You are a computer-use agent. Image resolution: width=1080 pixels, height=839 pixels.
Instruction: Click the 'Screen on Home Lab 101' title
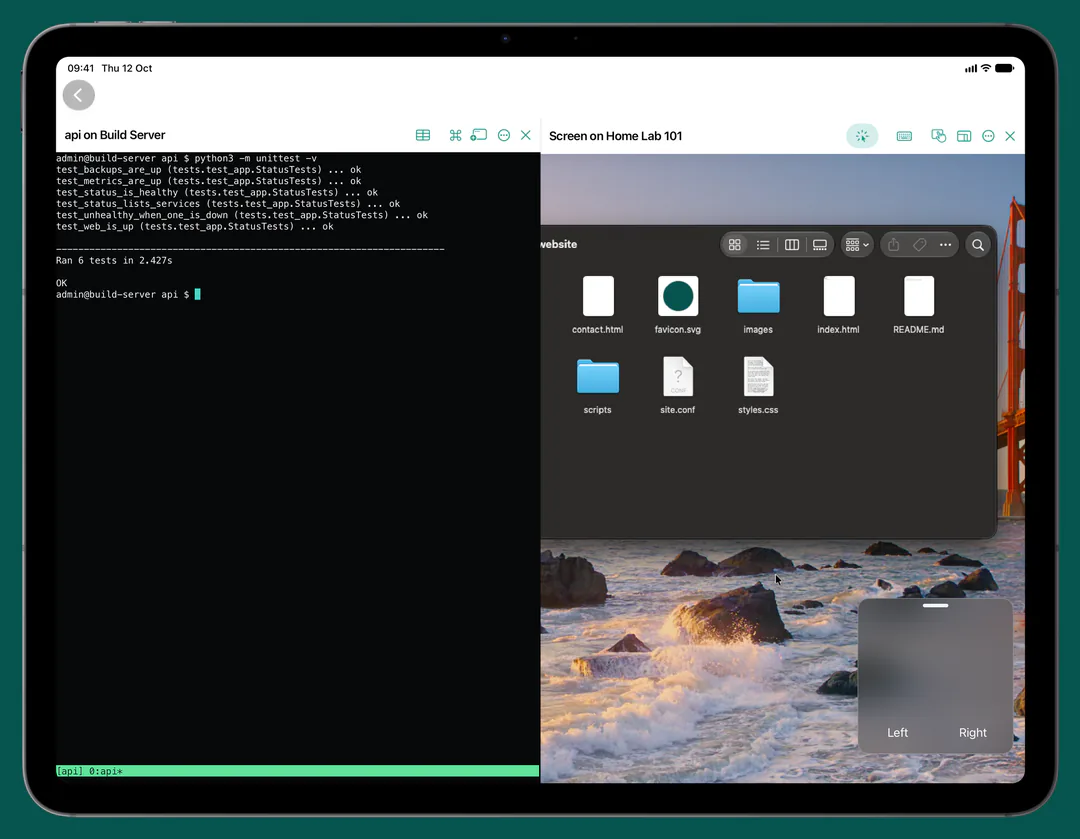tap(616, 136)
